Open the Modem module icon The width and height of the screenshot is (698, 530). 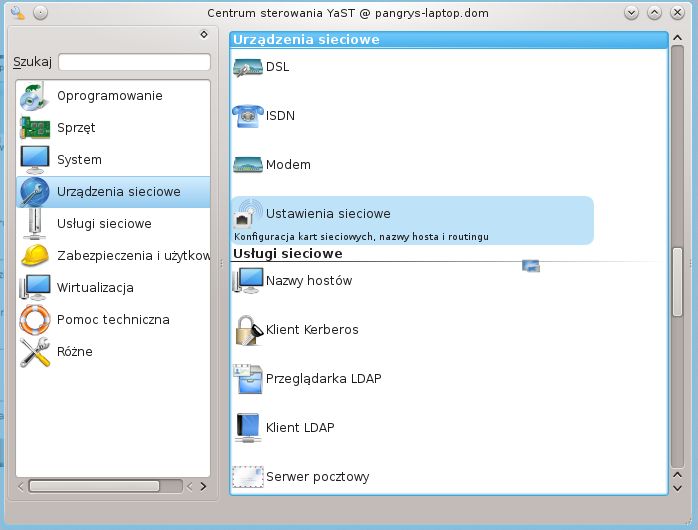248,165
